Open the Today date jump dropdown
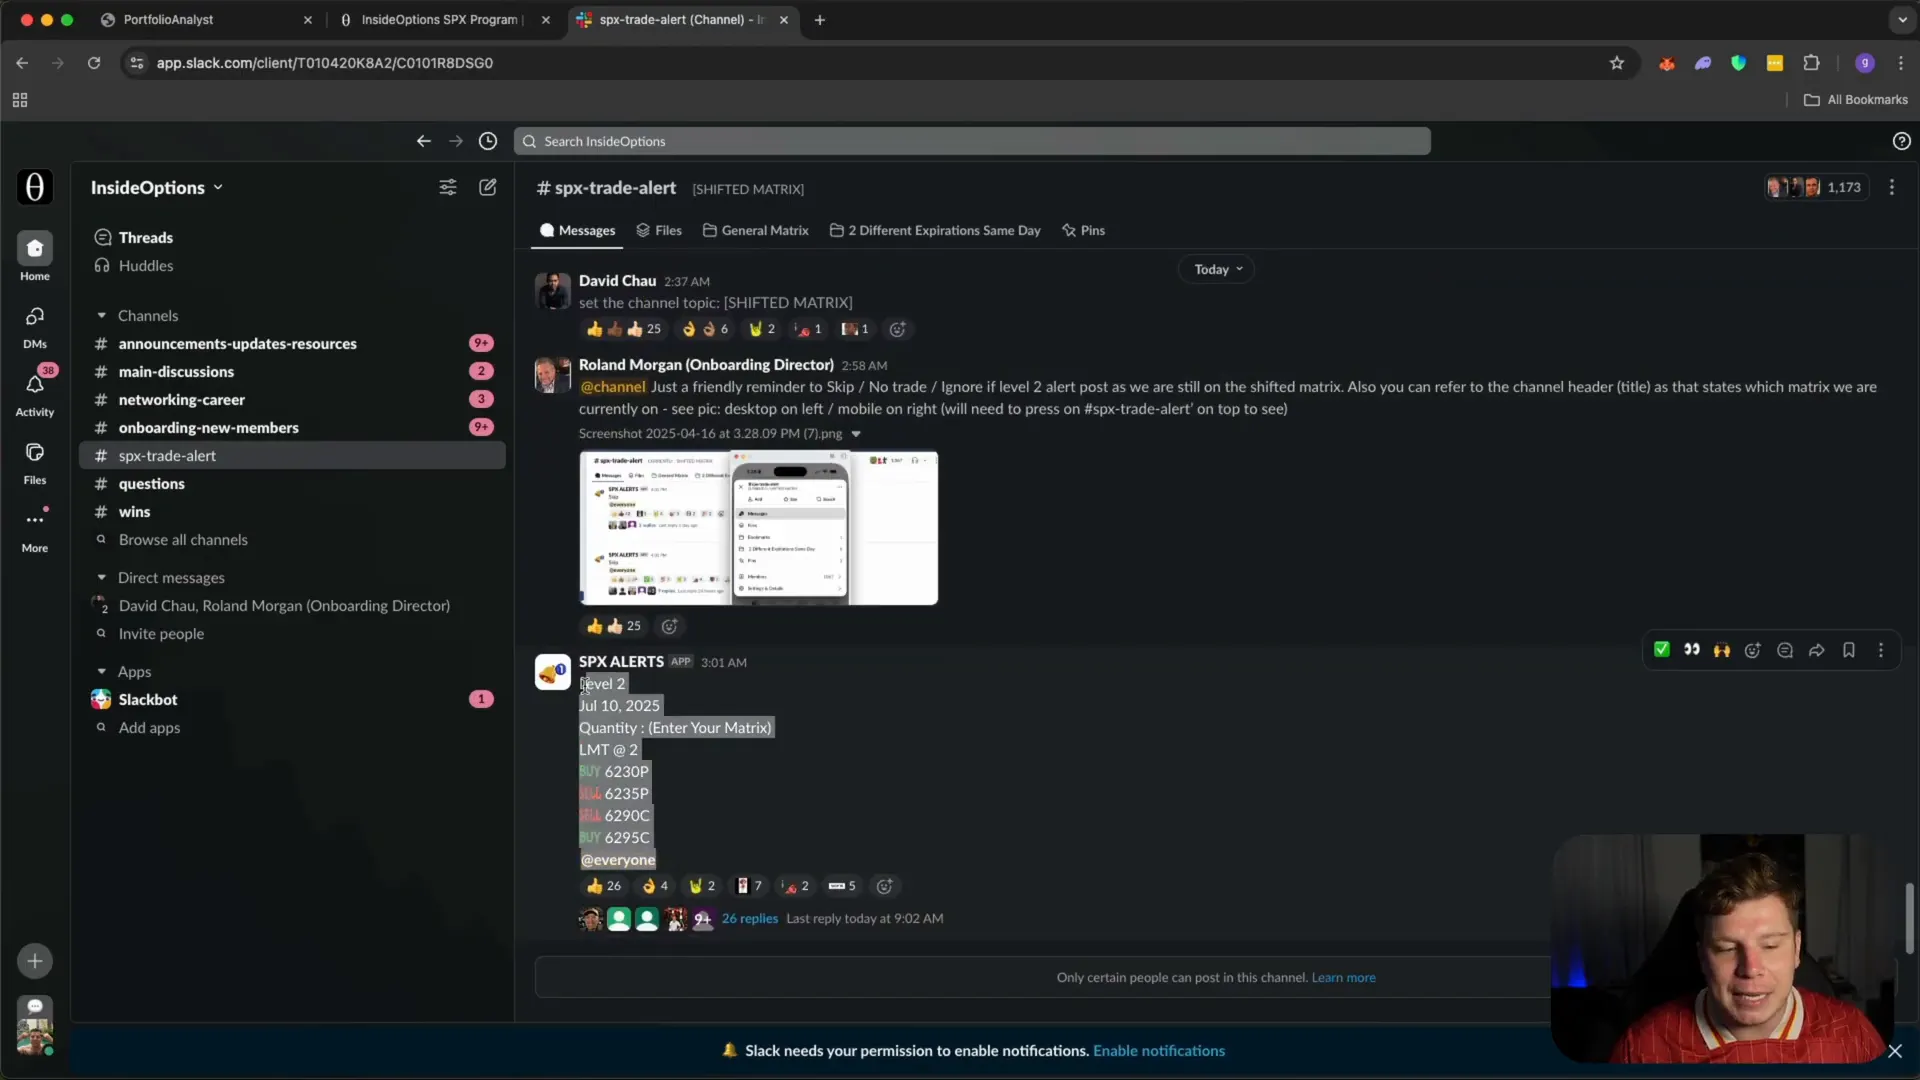The height and width of the screenshot is (1080, 1920). (x=1217, y=269)
